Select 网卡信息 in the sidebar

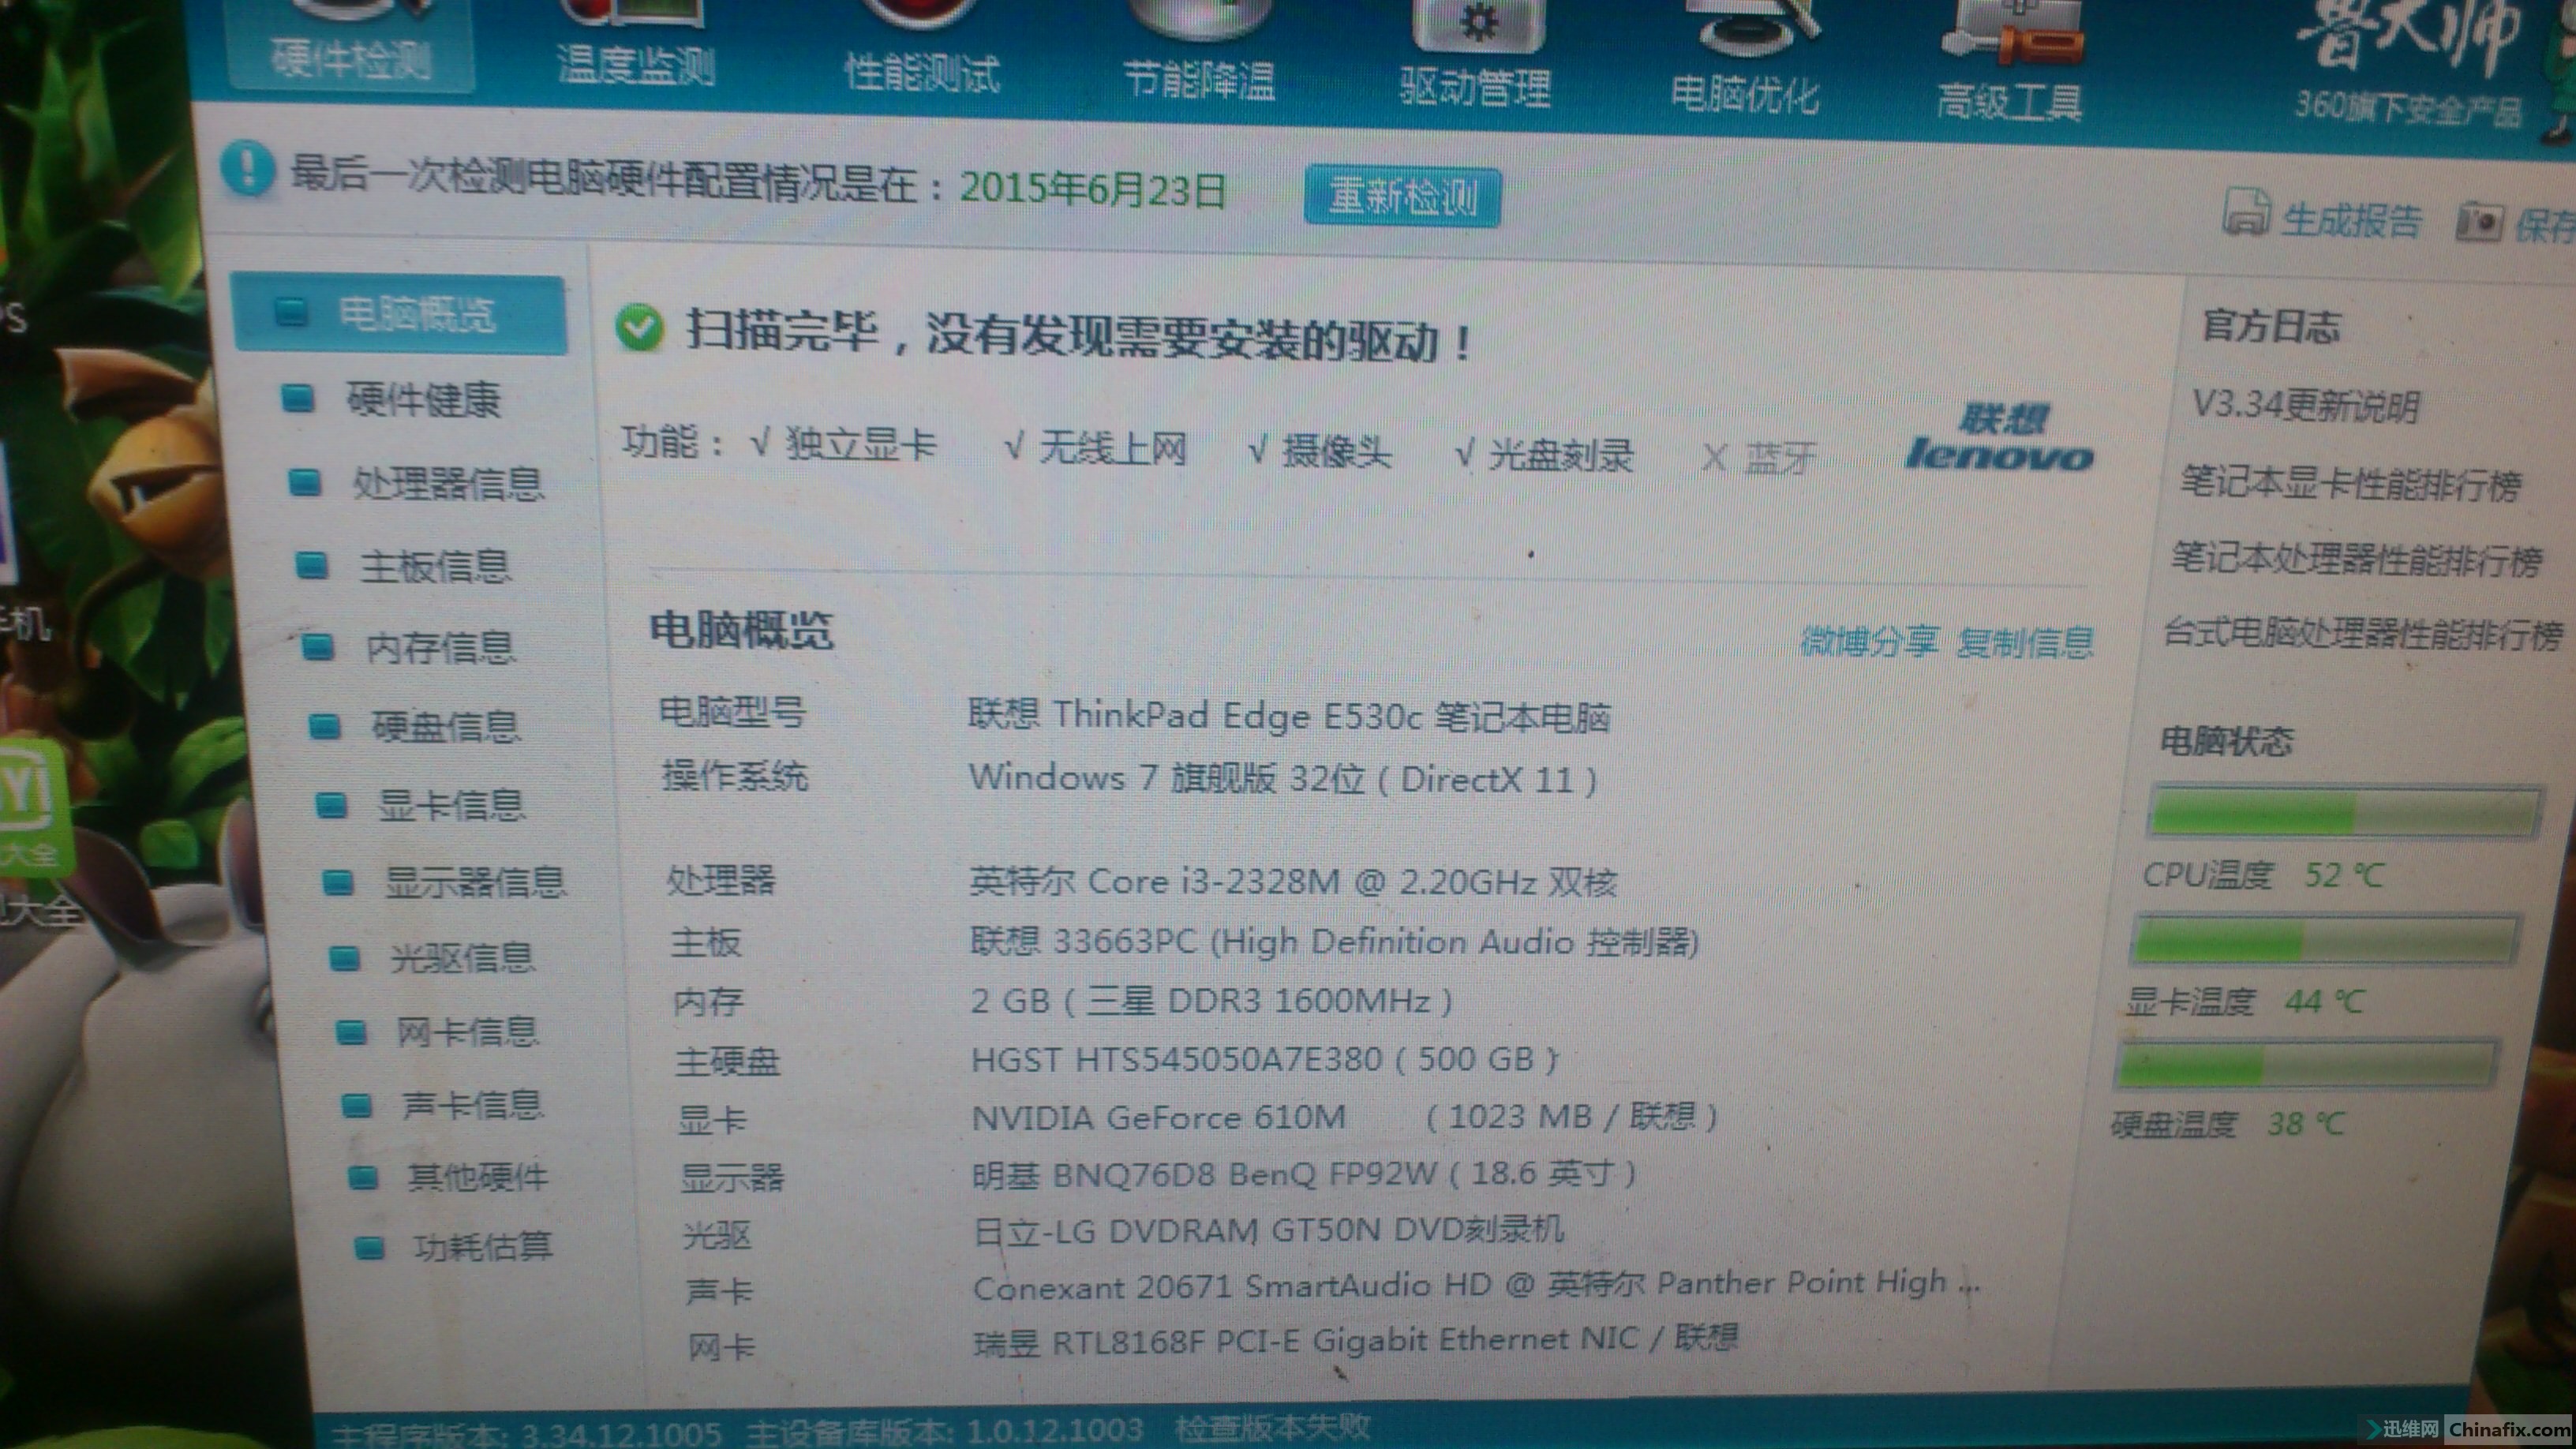point(468,1032)
